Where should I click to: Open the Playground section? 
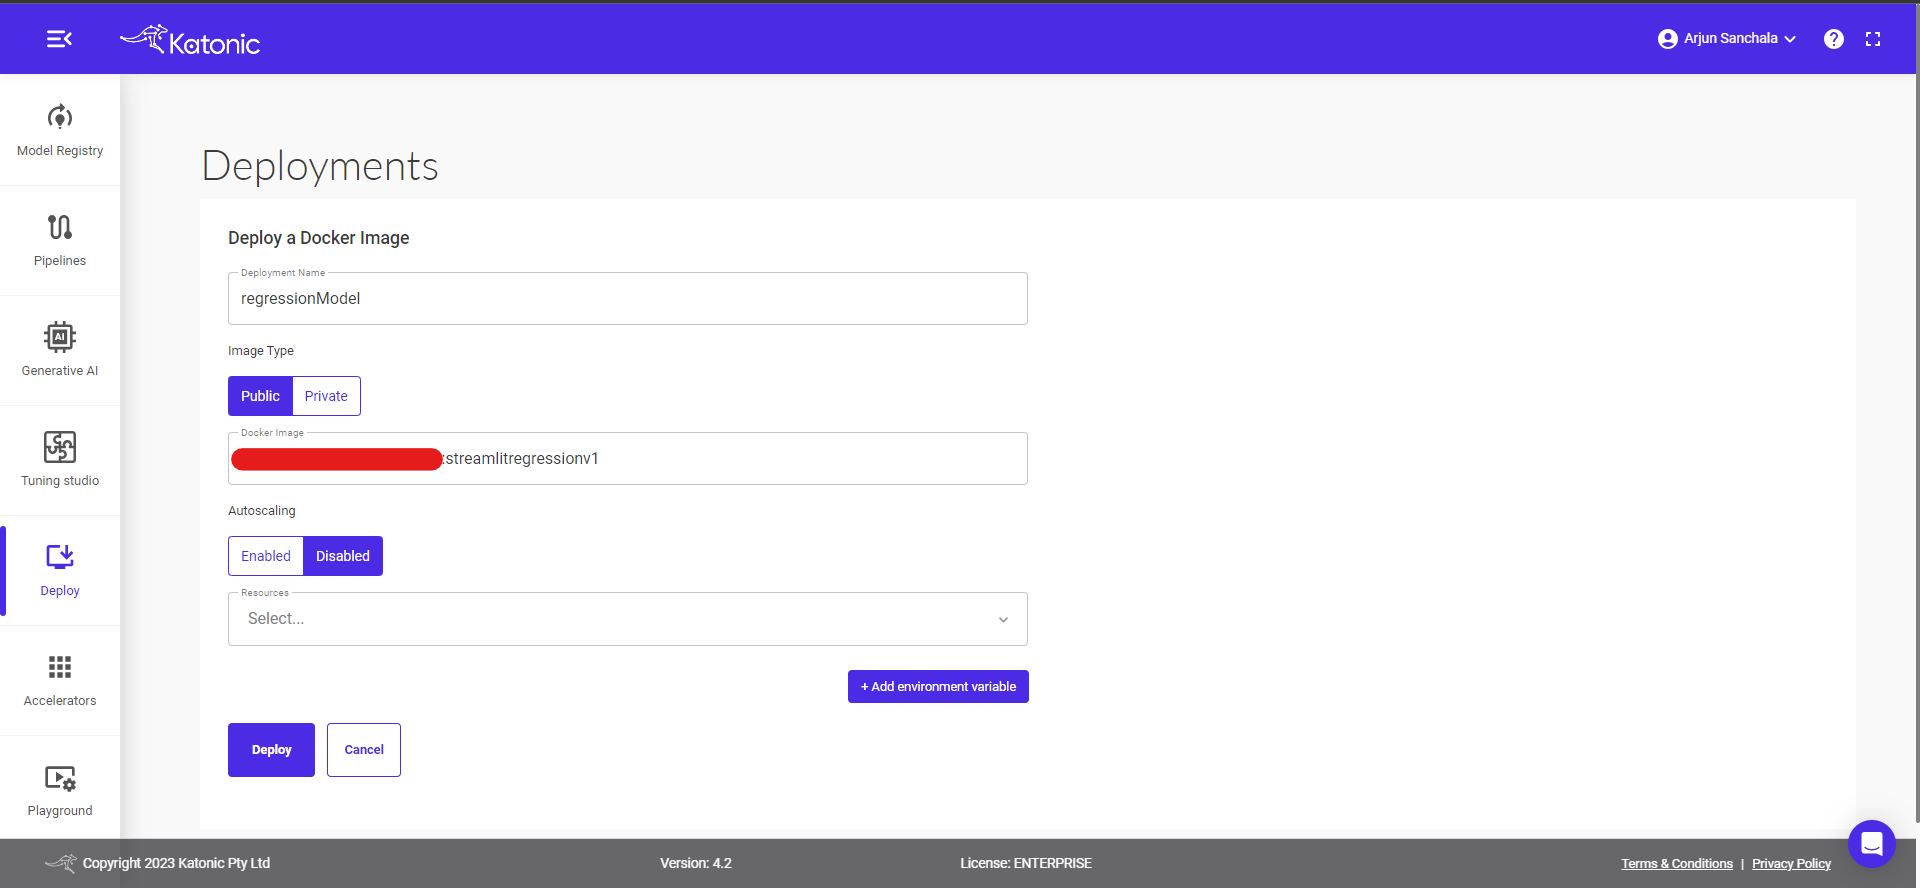(60, 790)
